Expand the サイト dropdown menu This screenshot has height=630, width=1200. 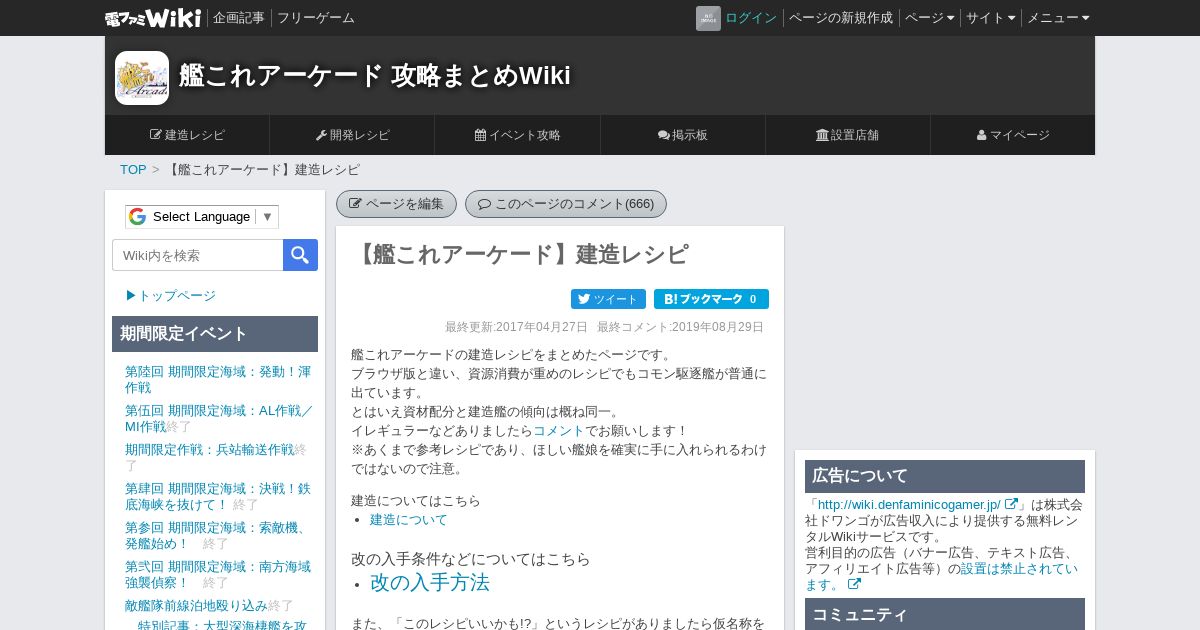pyautogui.click(x=990, y=18)
